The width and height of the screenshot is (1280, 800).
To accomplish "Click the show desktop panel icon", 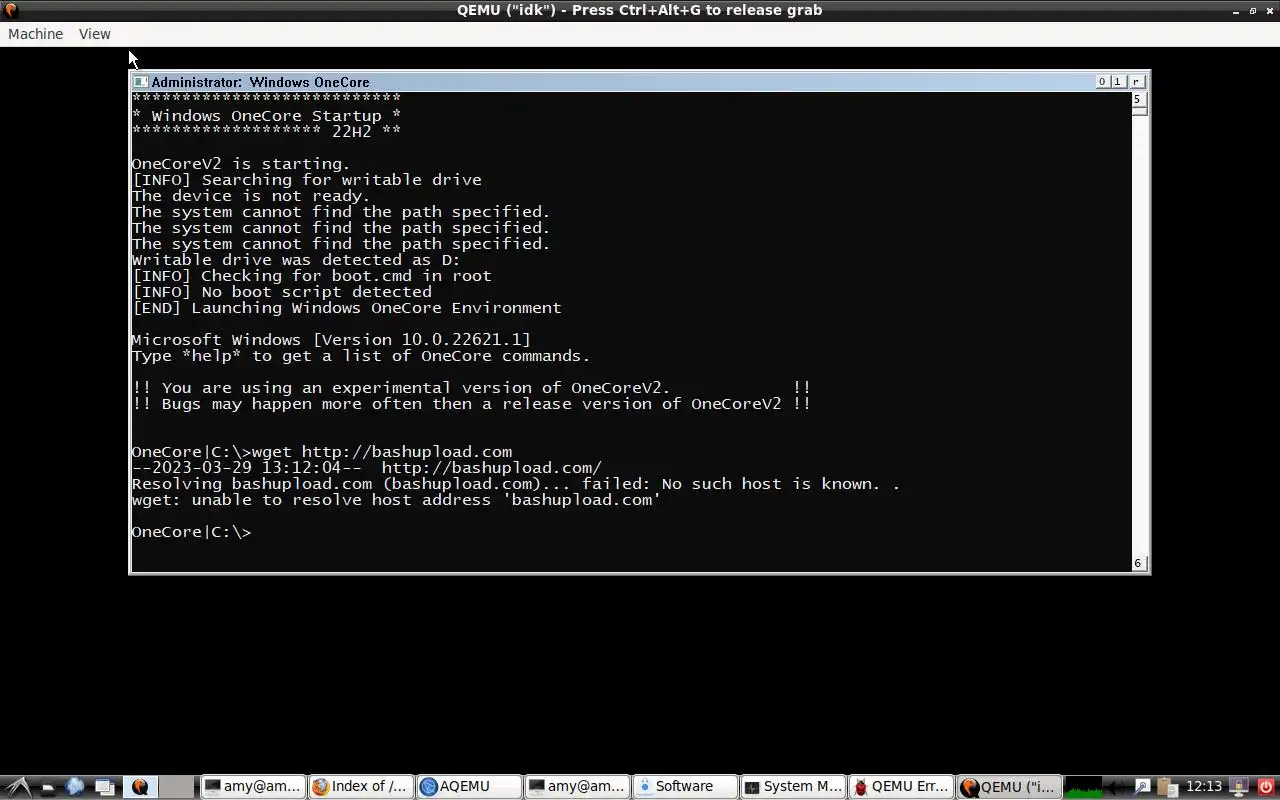I will click(105, 787).
